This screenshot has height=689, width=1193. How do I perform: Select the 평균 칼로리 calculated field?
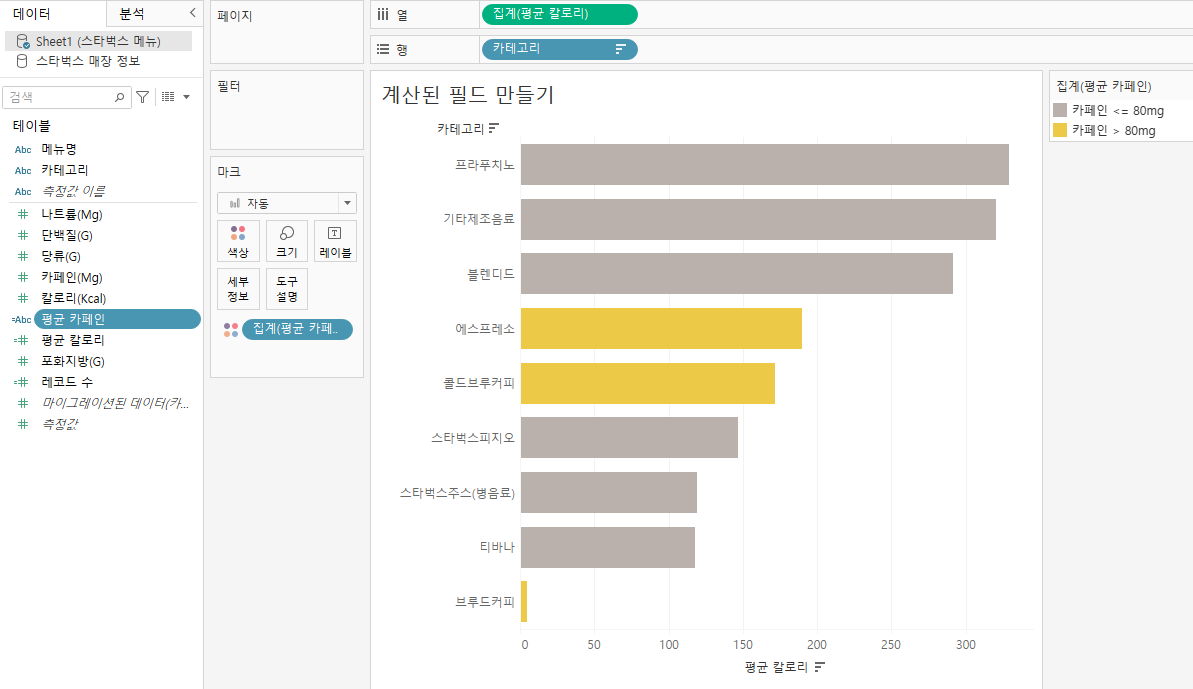[73, 340]
